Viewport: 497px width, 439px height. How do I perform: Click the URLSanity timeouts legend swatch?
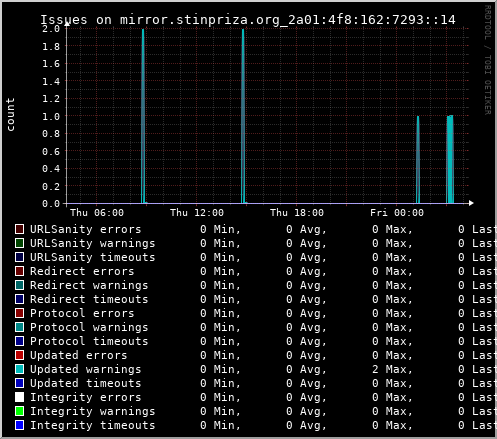pyautogui.click(x=19, y=257)
